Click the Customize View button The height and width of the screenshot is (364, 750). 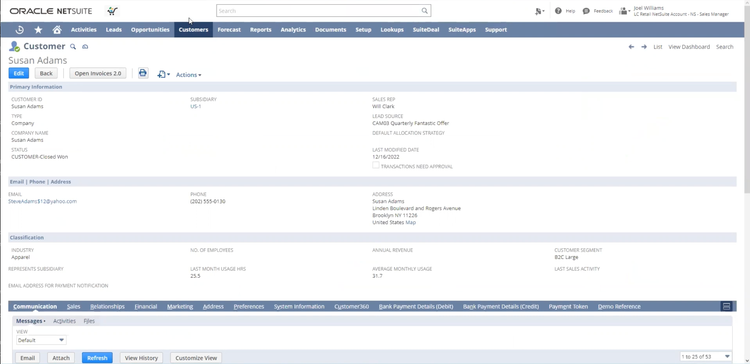196,358
